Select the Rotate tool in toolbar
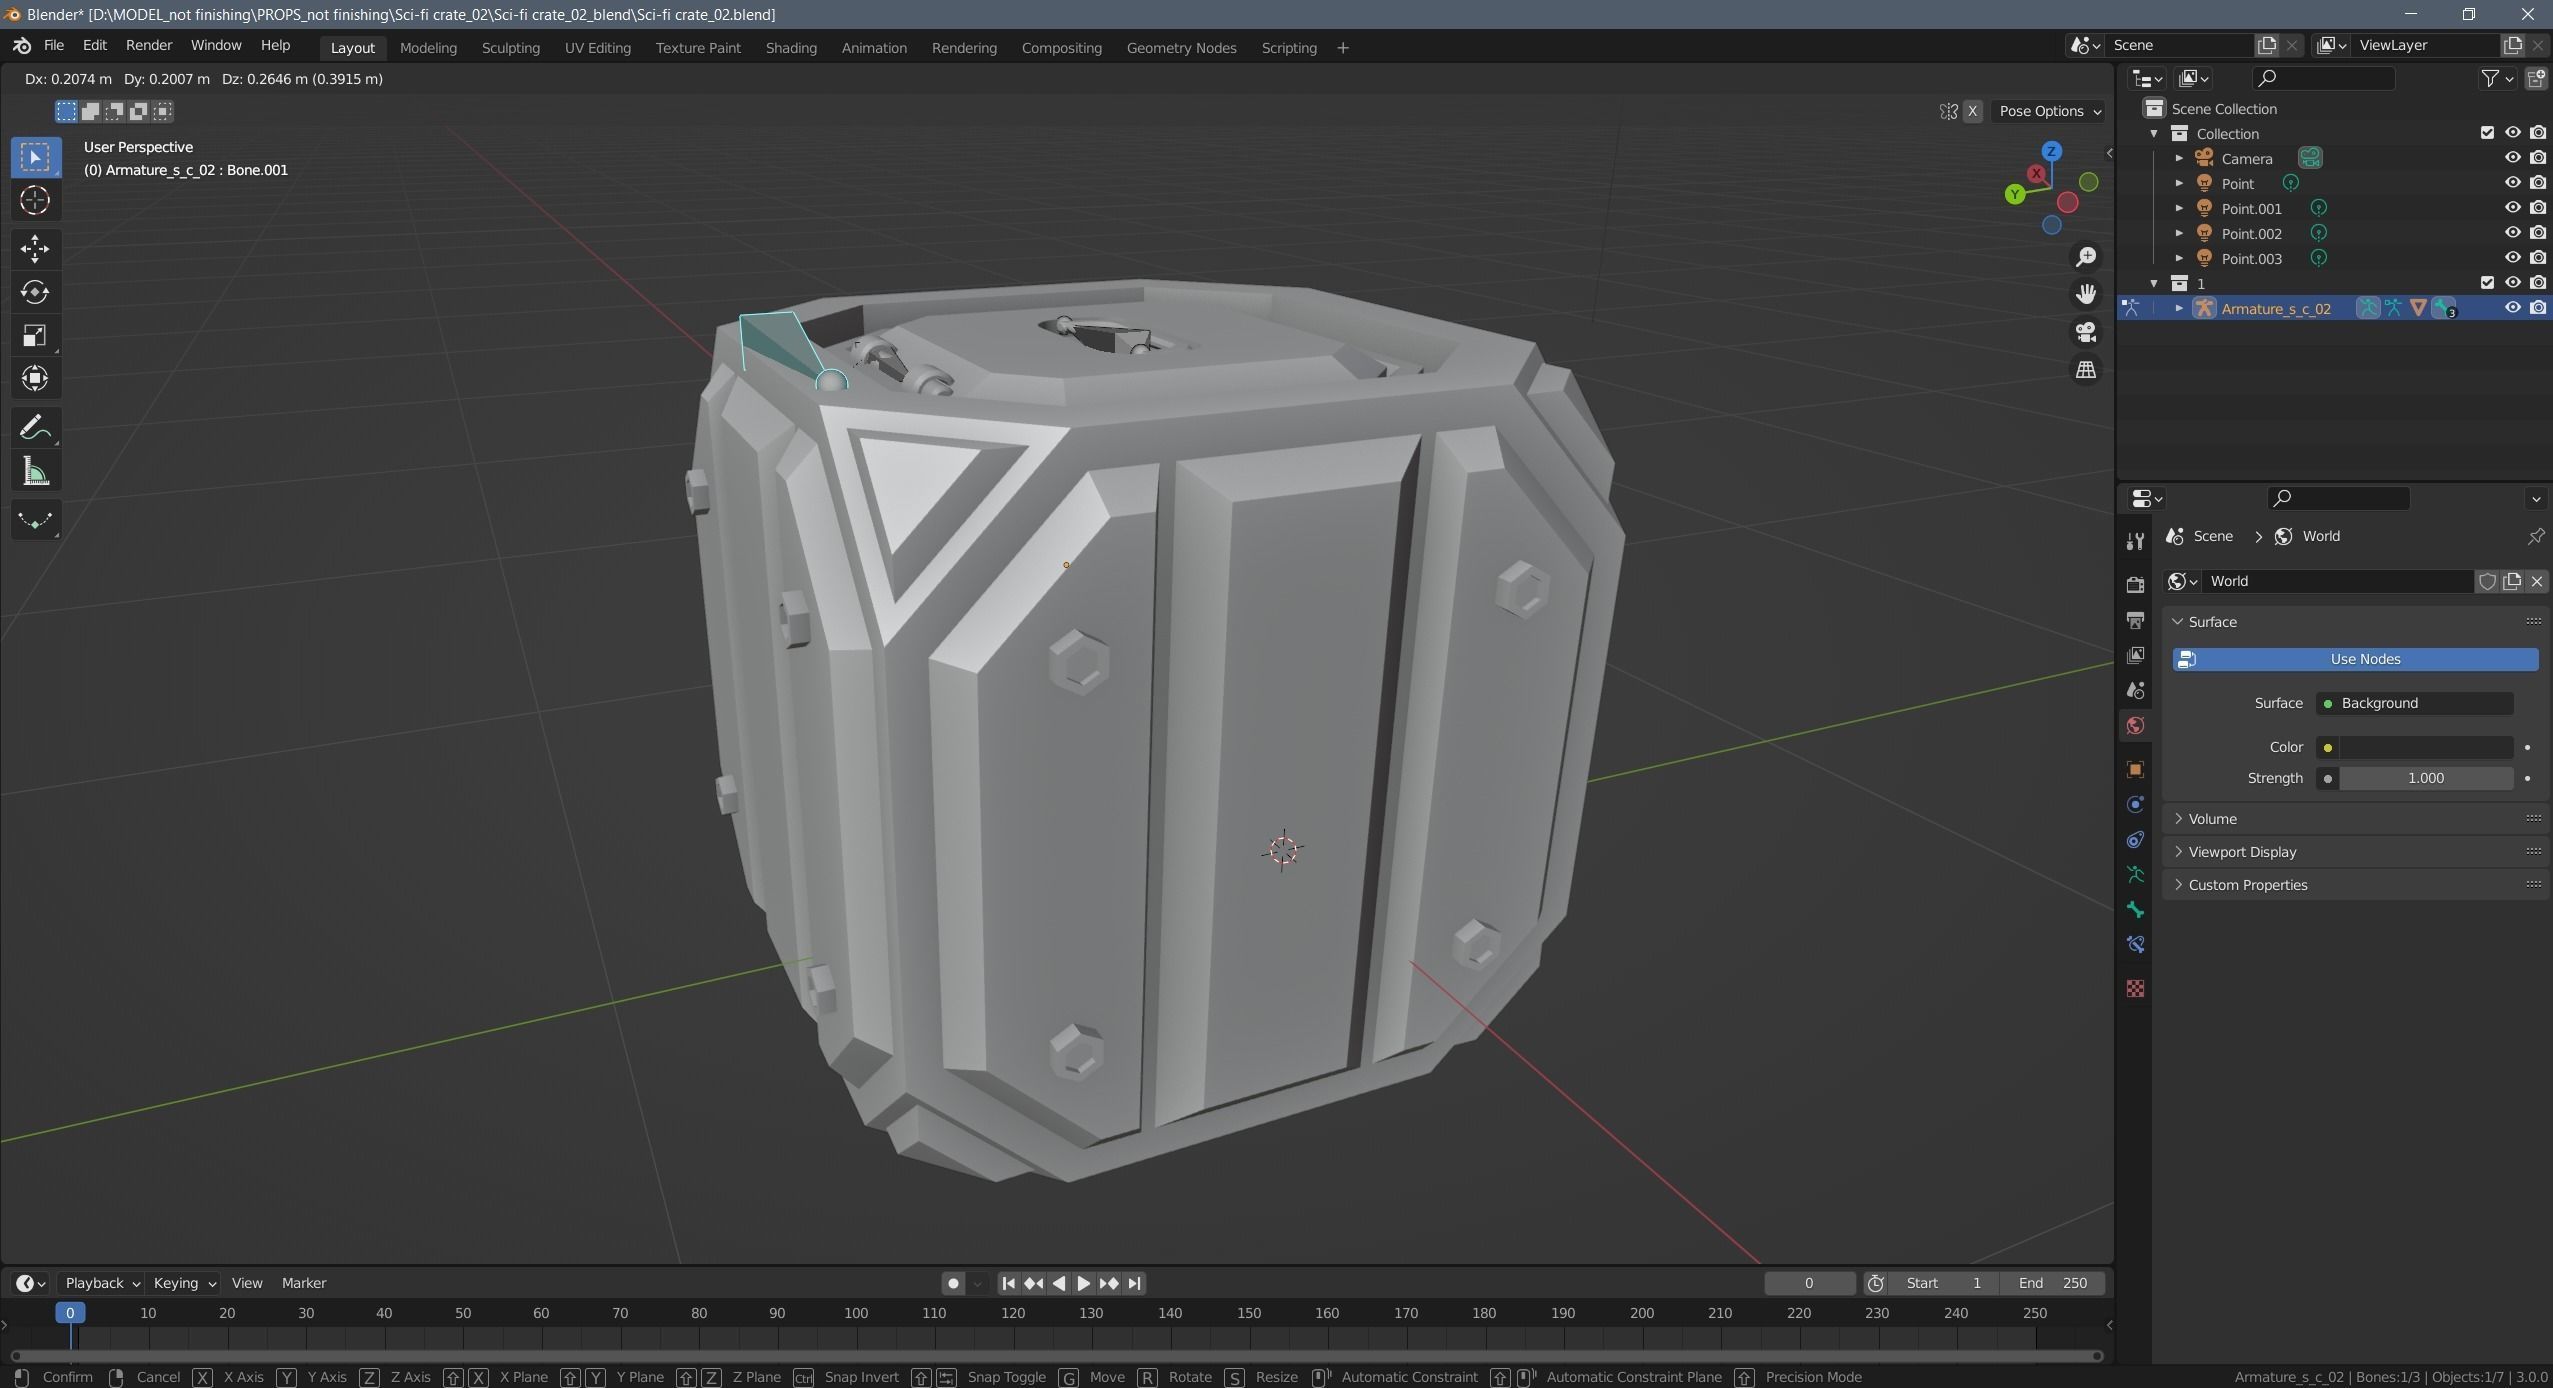Screen dimensions: 2553x1388 pos(35,291)
